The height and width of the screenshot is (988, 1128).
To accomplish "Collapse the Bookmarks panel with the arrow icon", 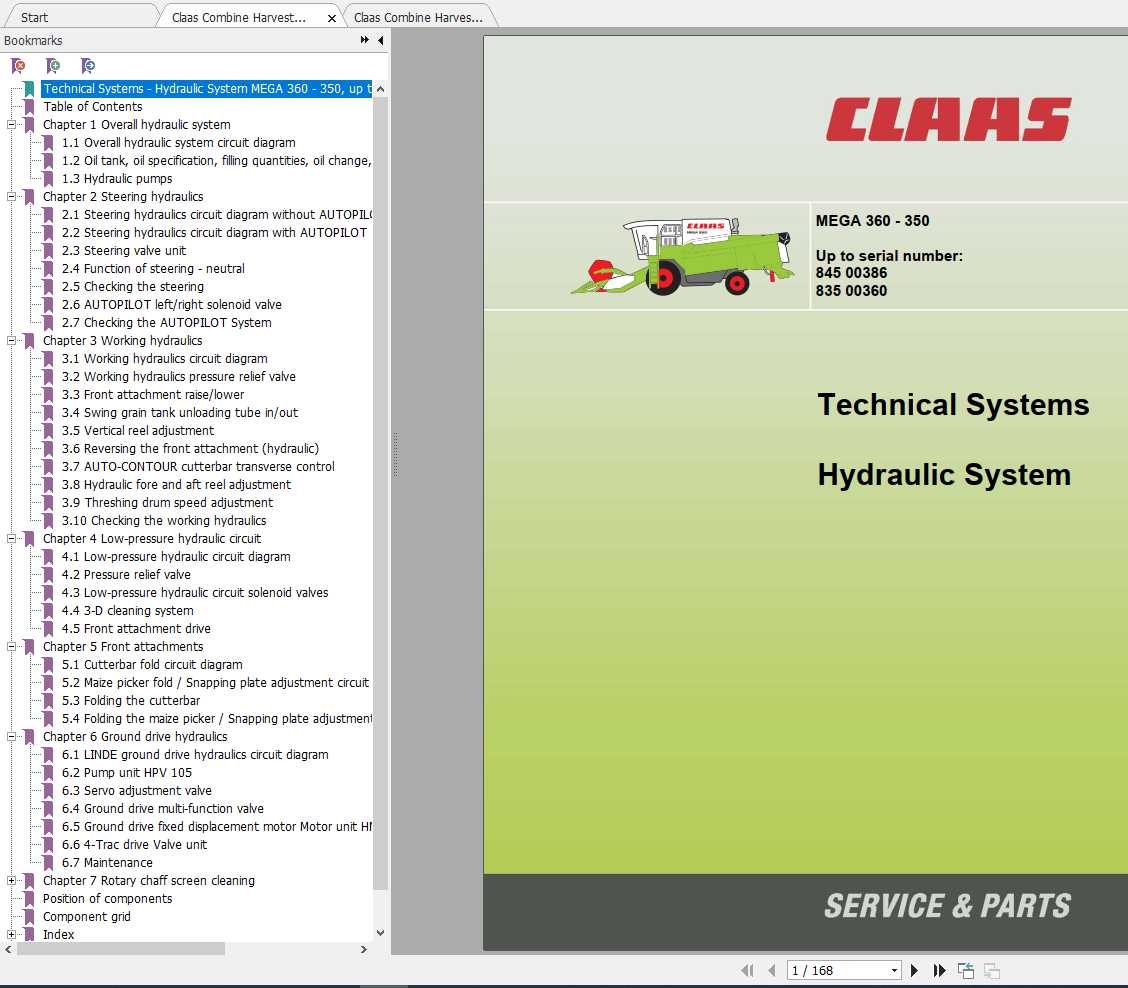I will 380,40.
